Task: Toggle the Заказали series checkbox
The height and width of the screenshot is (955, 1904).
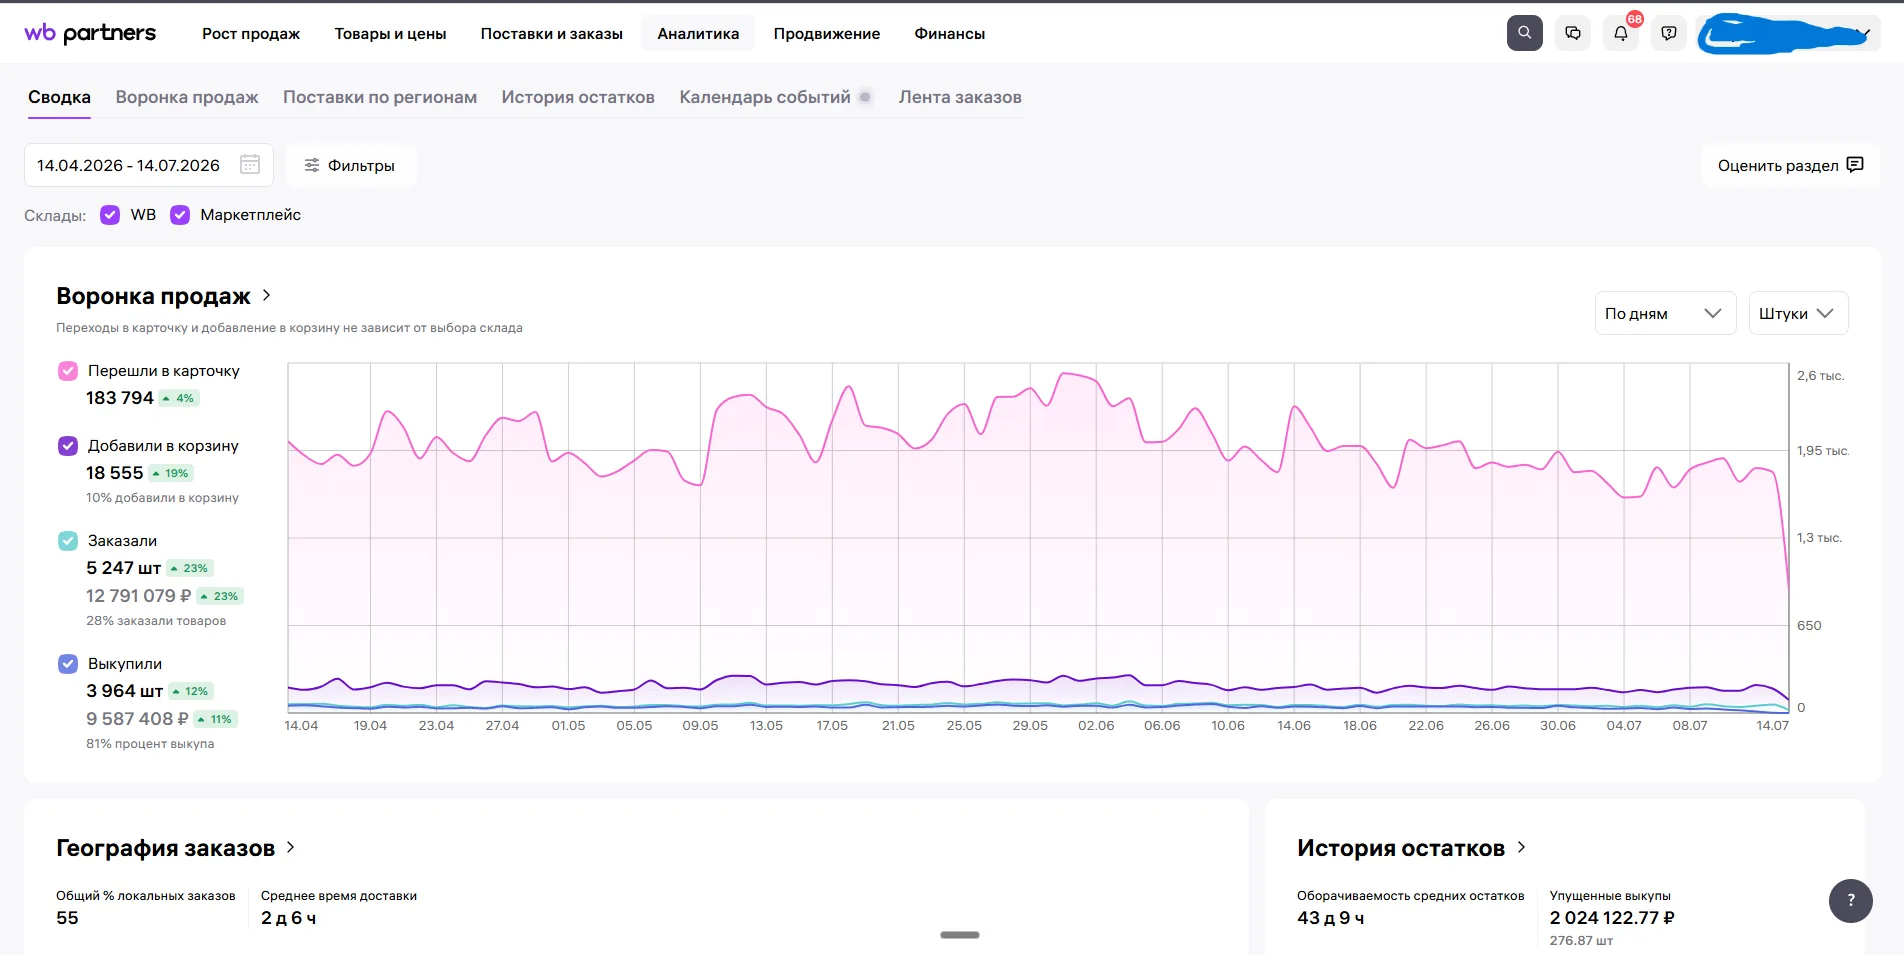Action: tap(68, 541)
